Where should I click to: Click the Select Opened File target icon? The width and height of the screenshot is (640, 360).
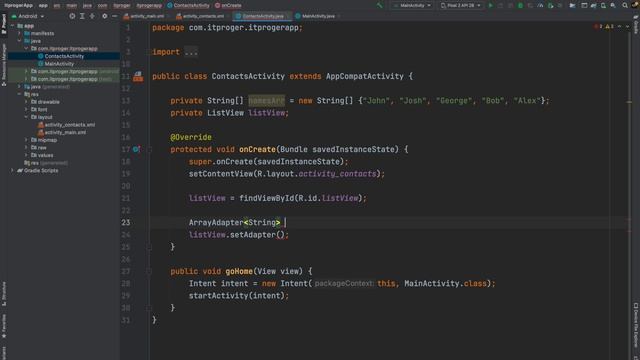(72, 16)
